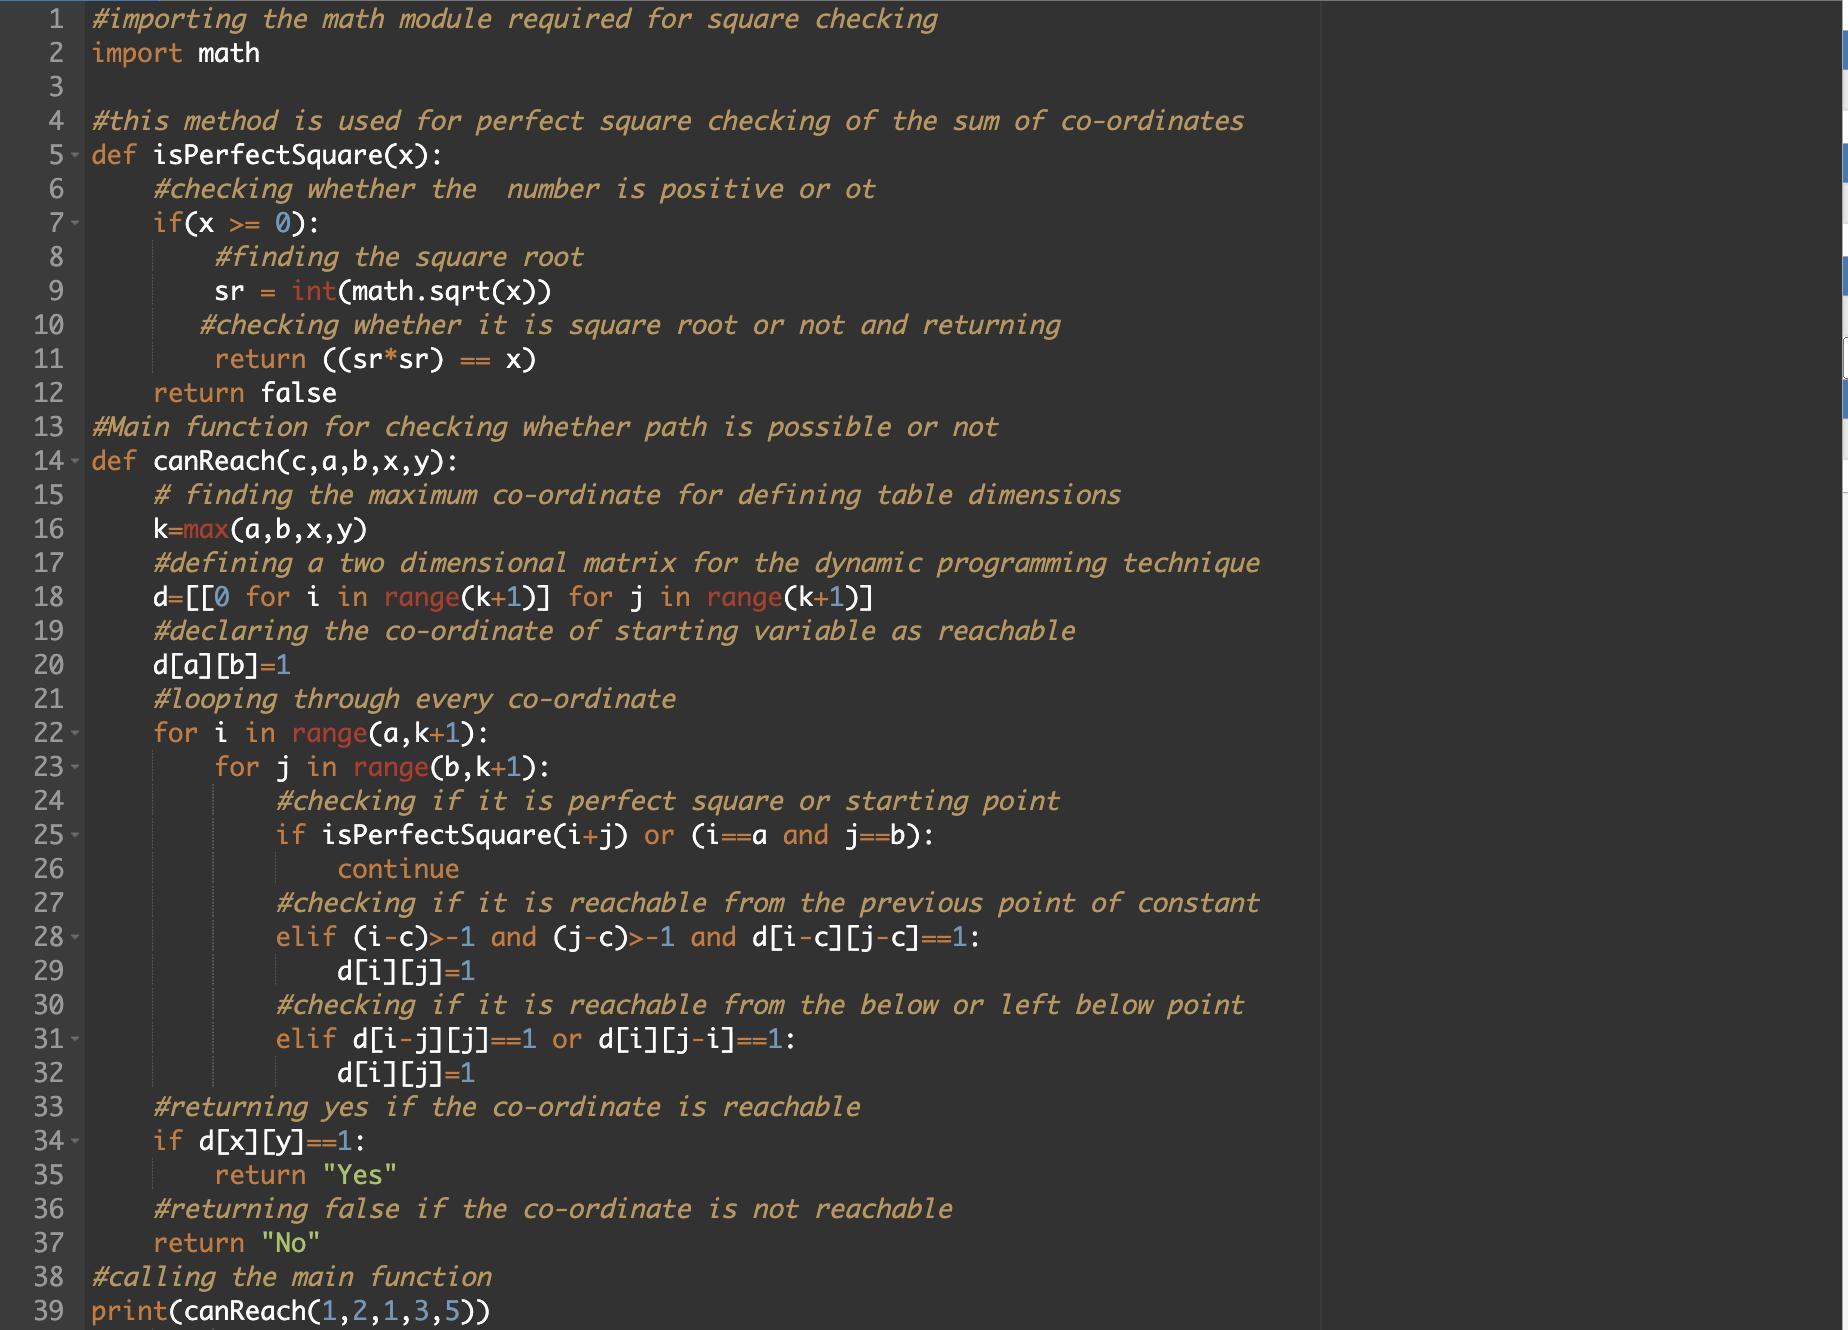Click line number 39 in the gutter
The image size is (1848, 1330).
[48, 1311]
